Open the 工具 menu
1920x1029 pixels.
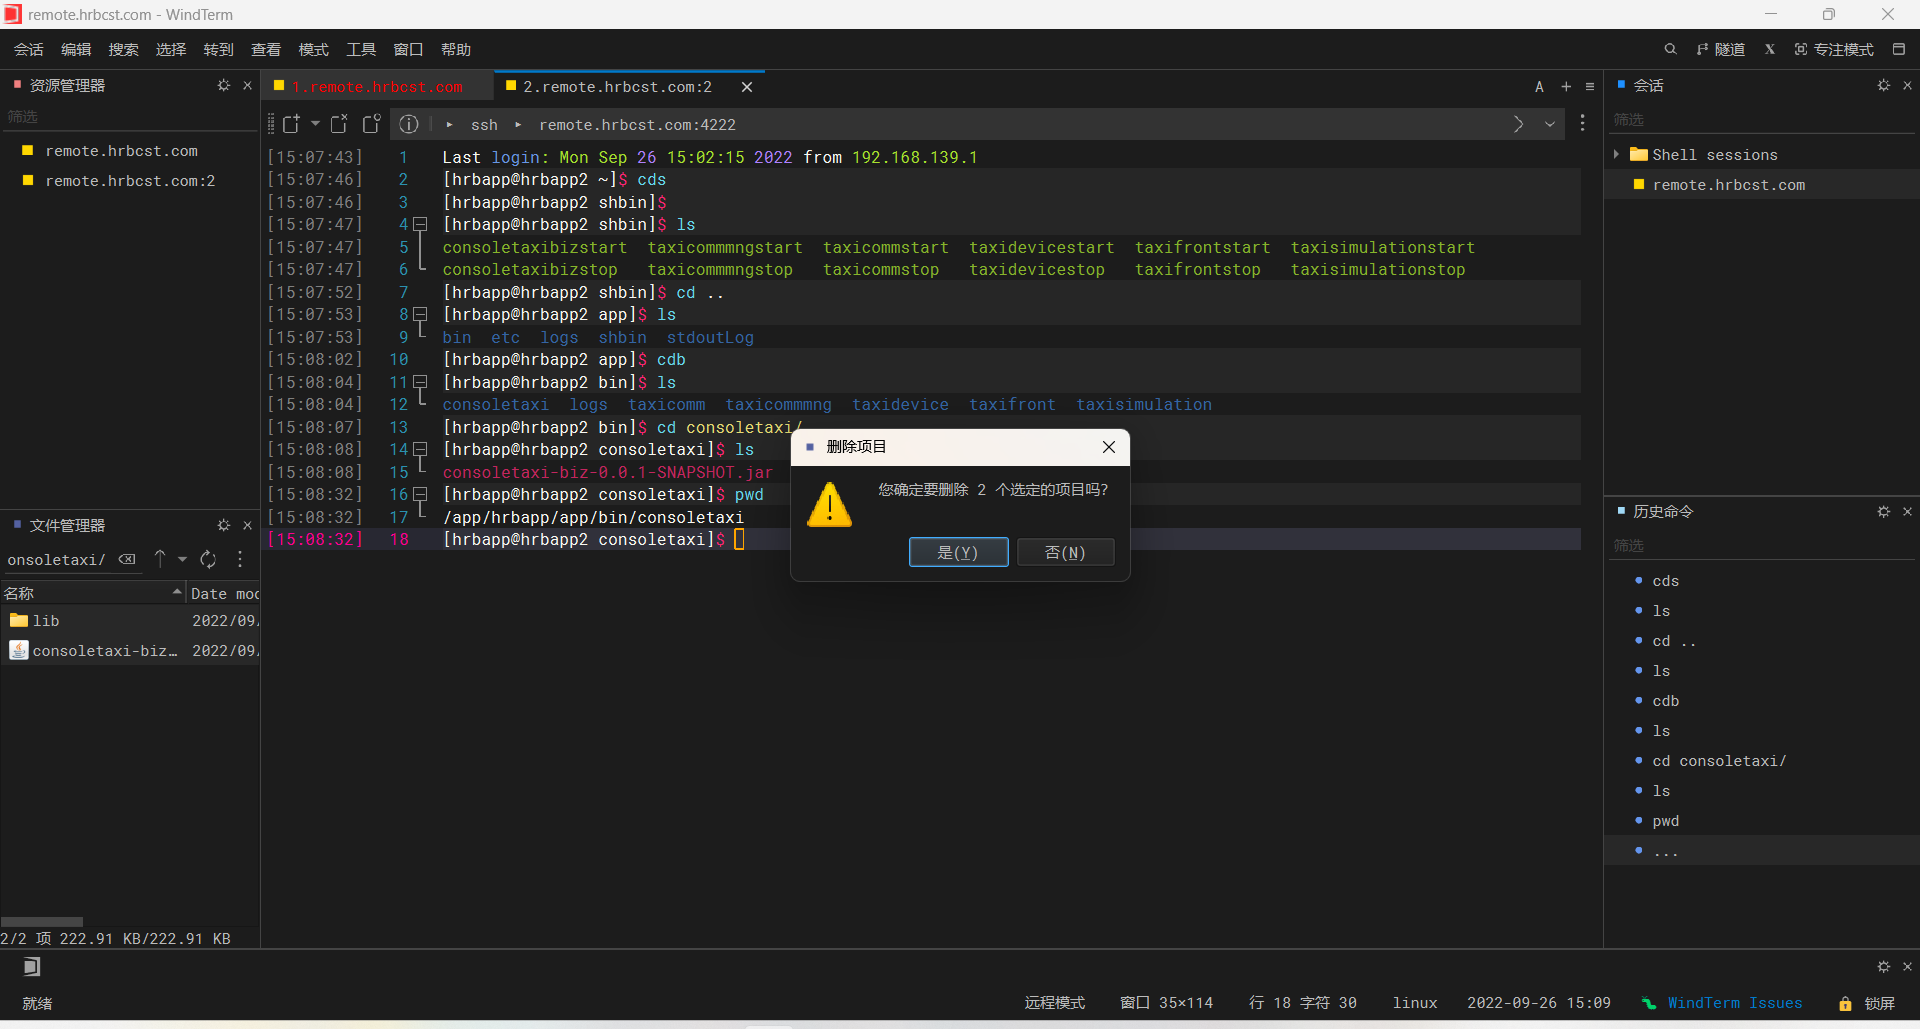click(x=361, y=49)
